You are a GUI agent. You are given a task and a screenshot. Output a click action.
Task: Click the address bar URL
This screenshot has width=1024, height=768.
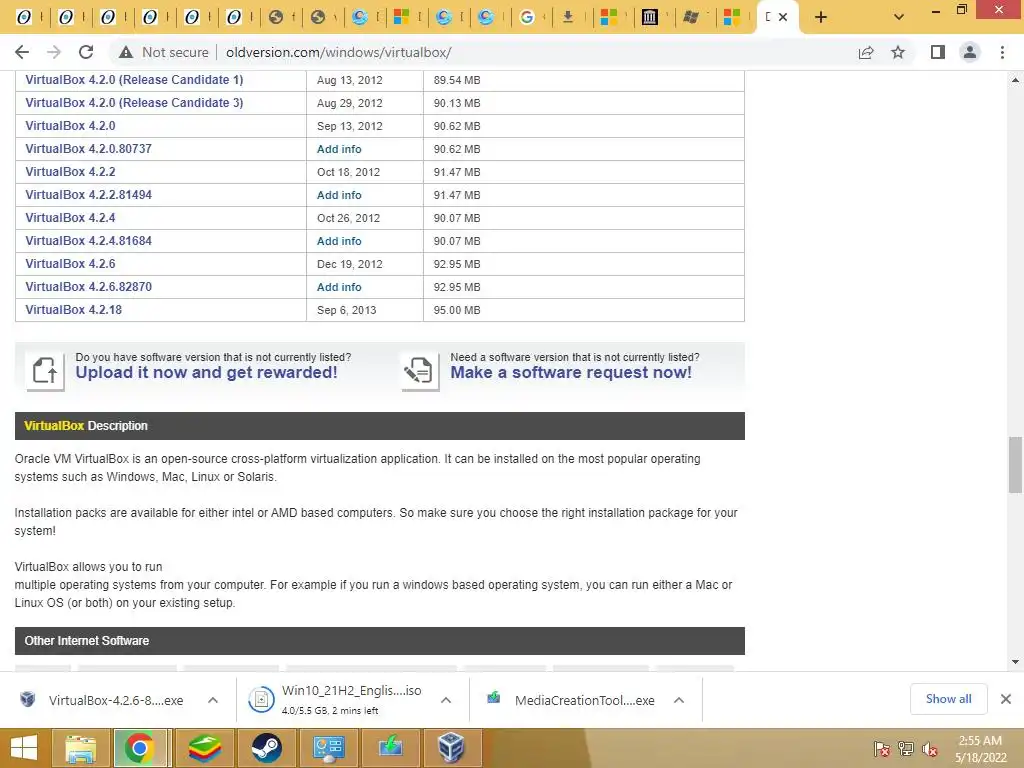coord(338,52)
